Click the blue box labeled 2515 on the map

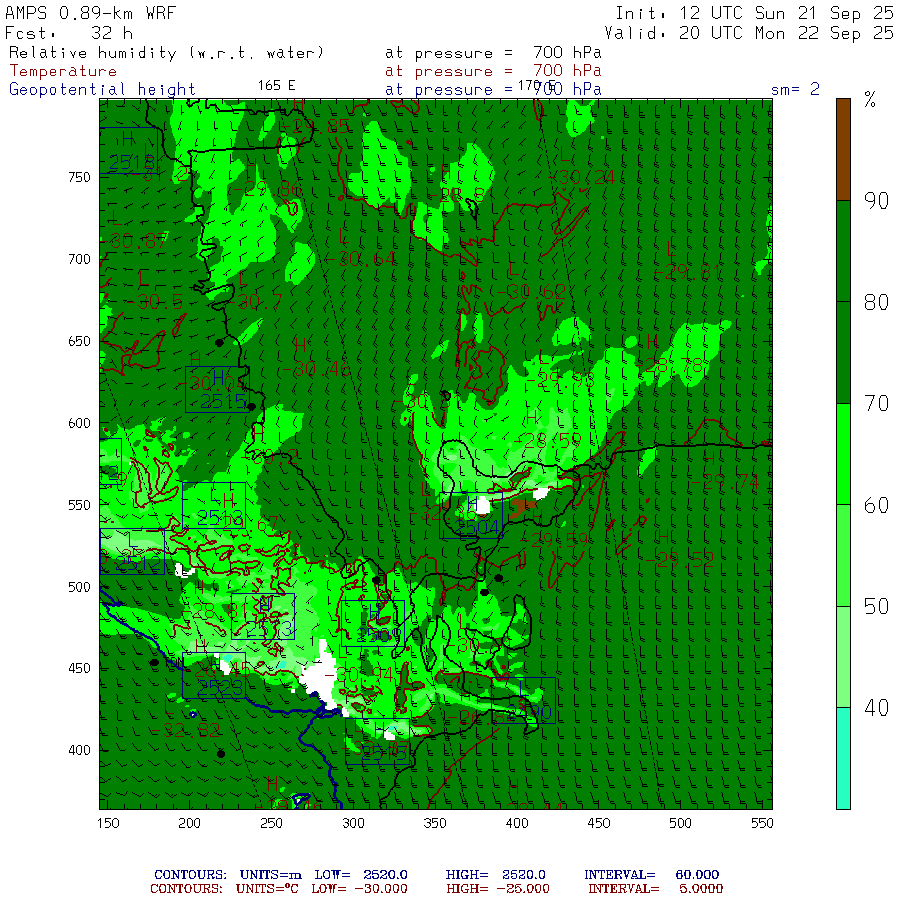(x=217, y=390)
